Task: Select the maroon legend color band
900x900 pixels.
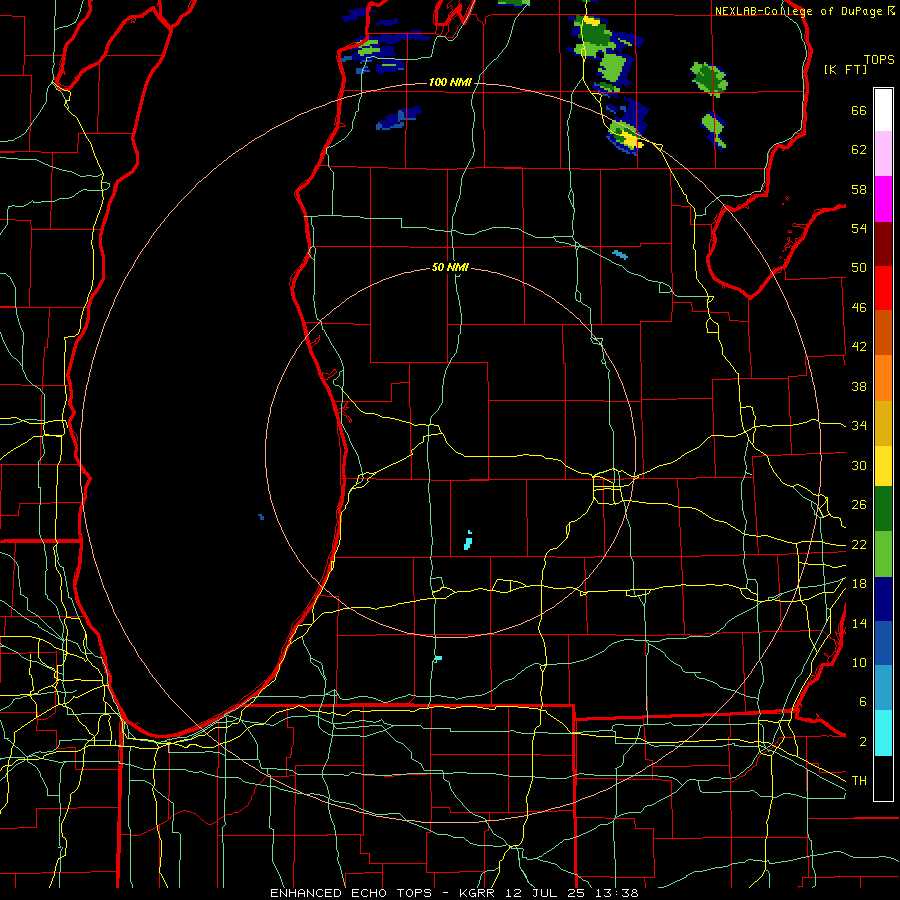Action: pos(883,244)
